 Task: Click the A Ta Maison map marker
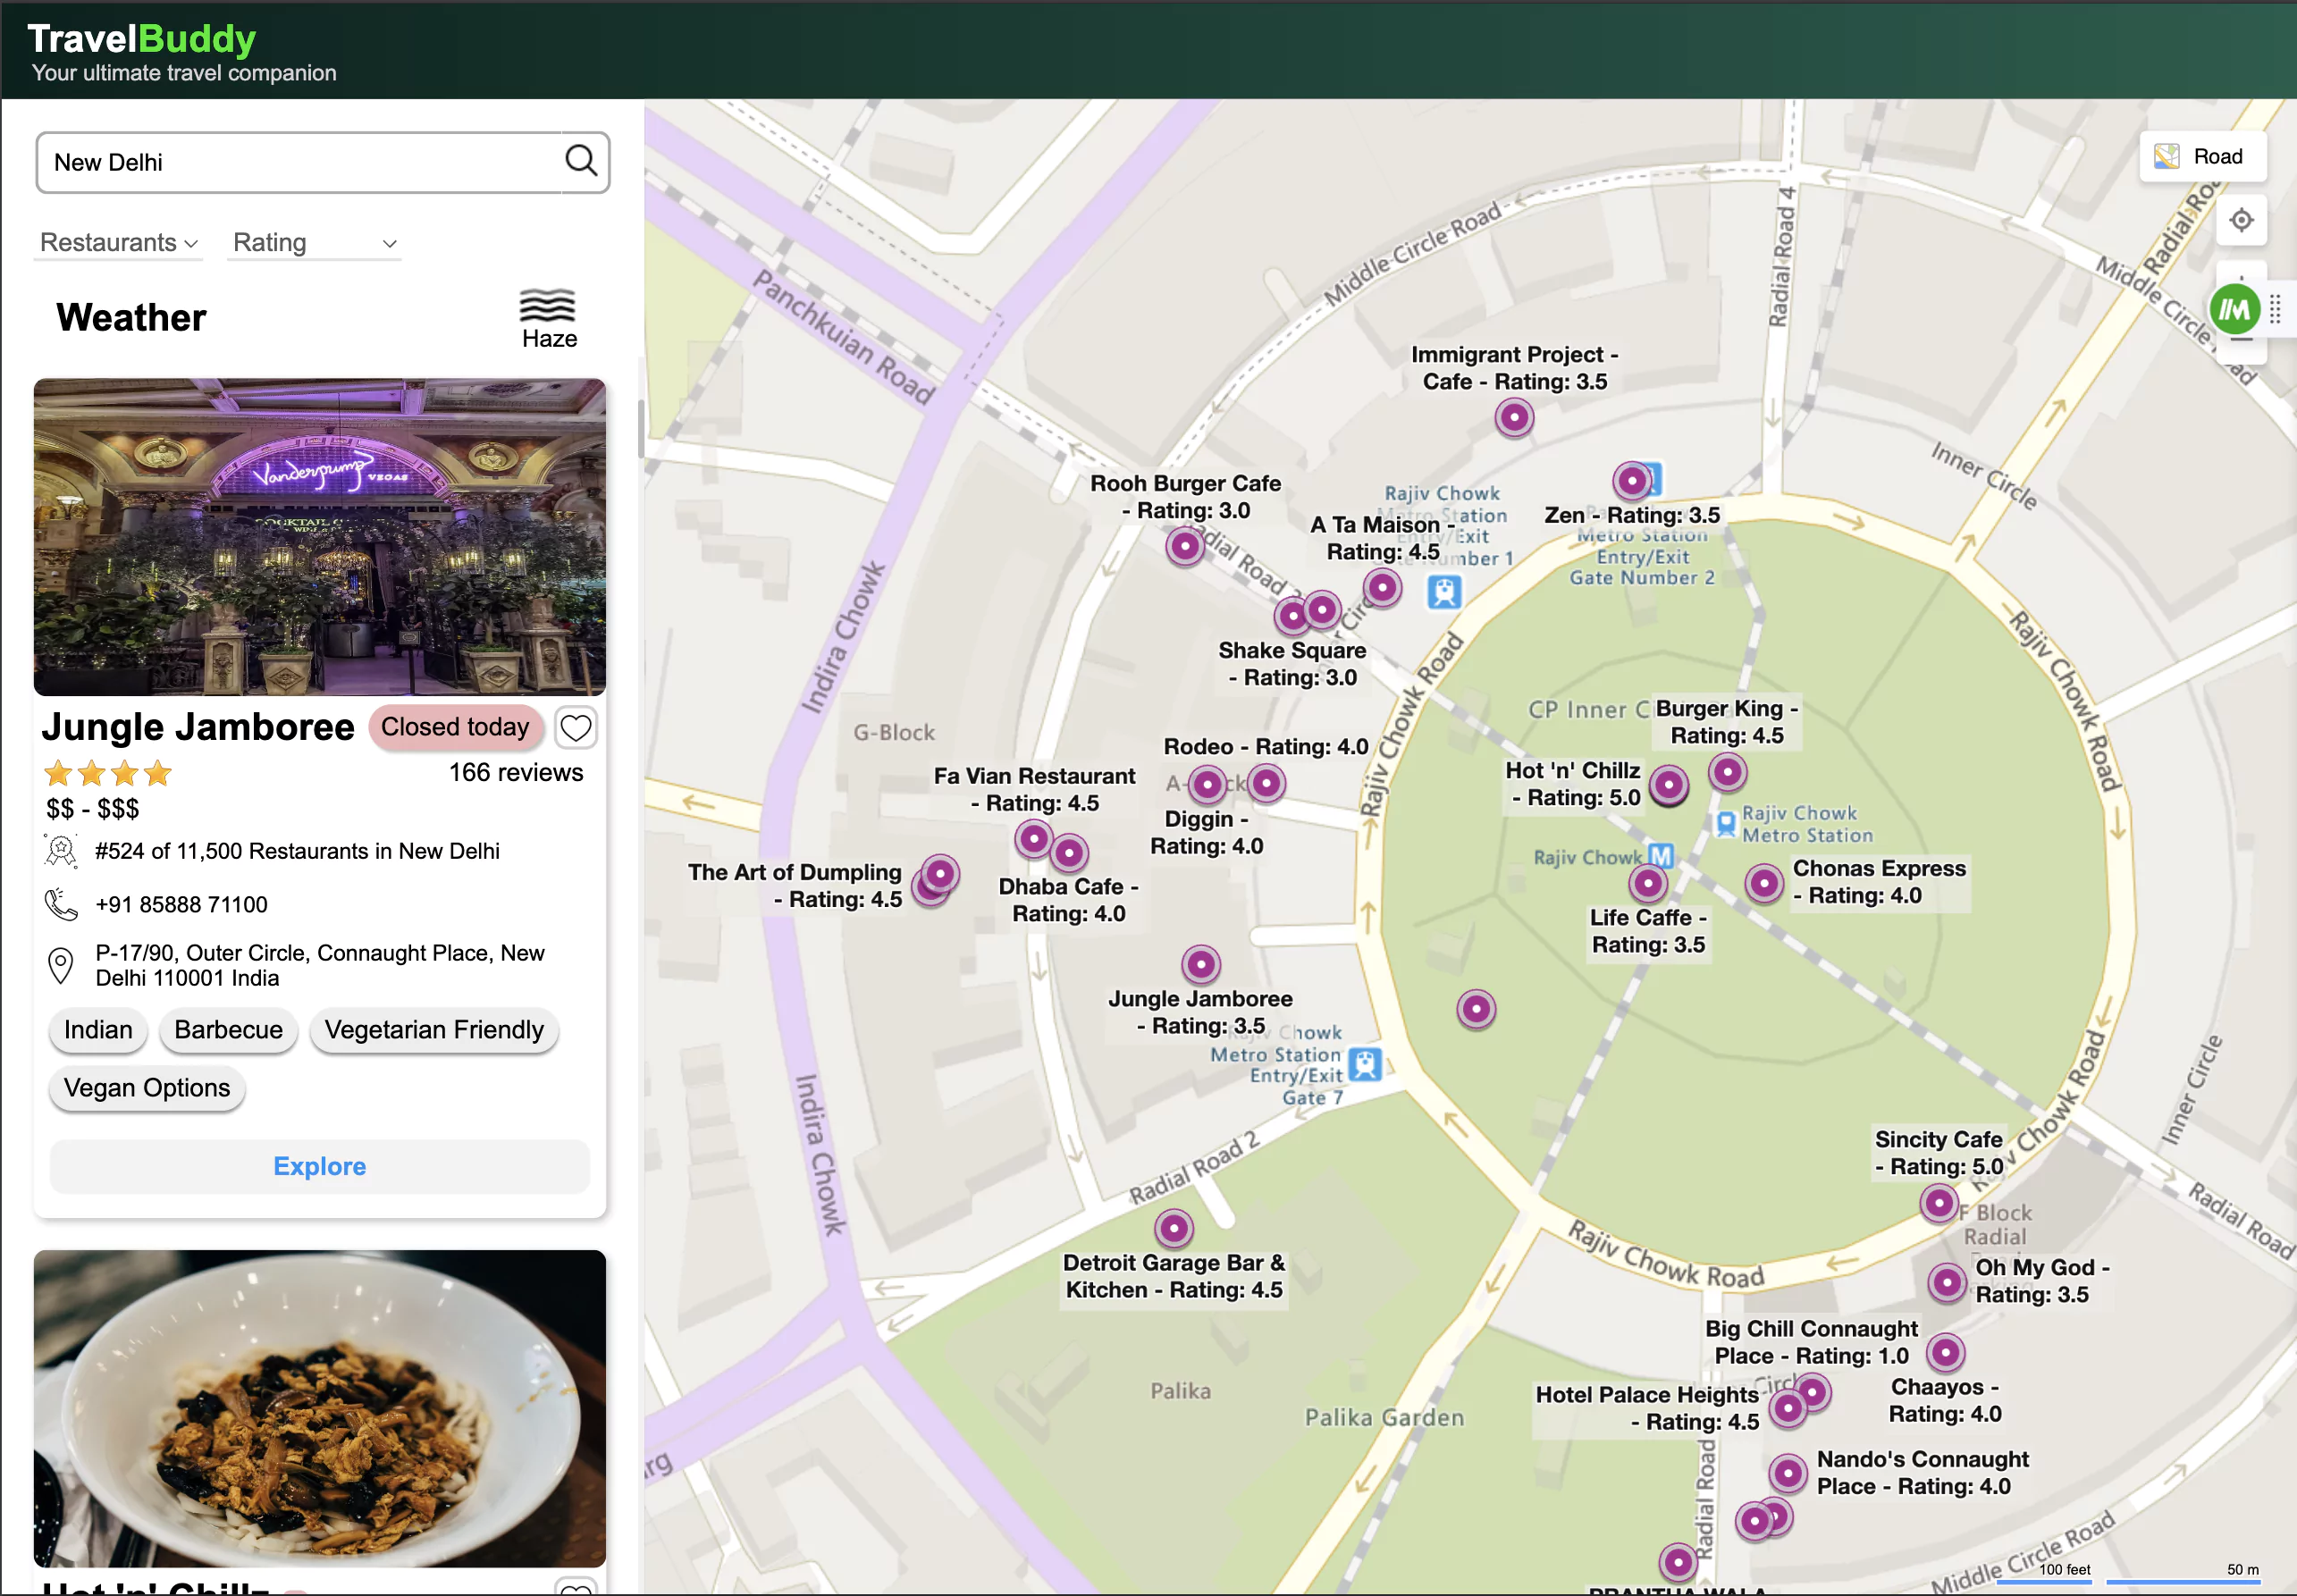[1382, 588]
